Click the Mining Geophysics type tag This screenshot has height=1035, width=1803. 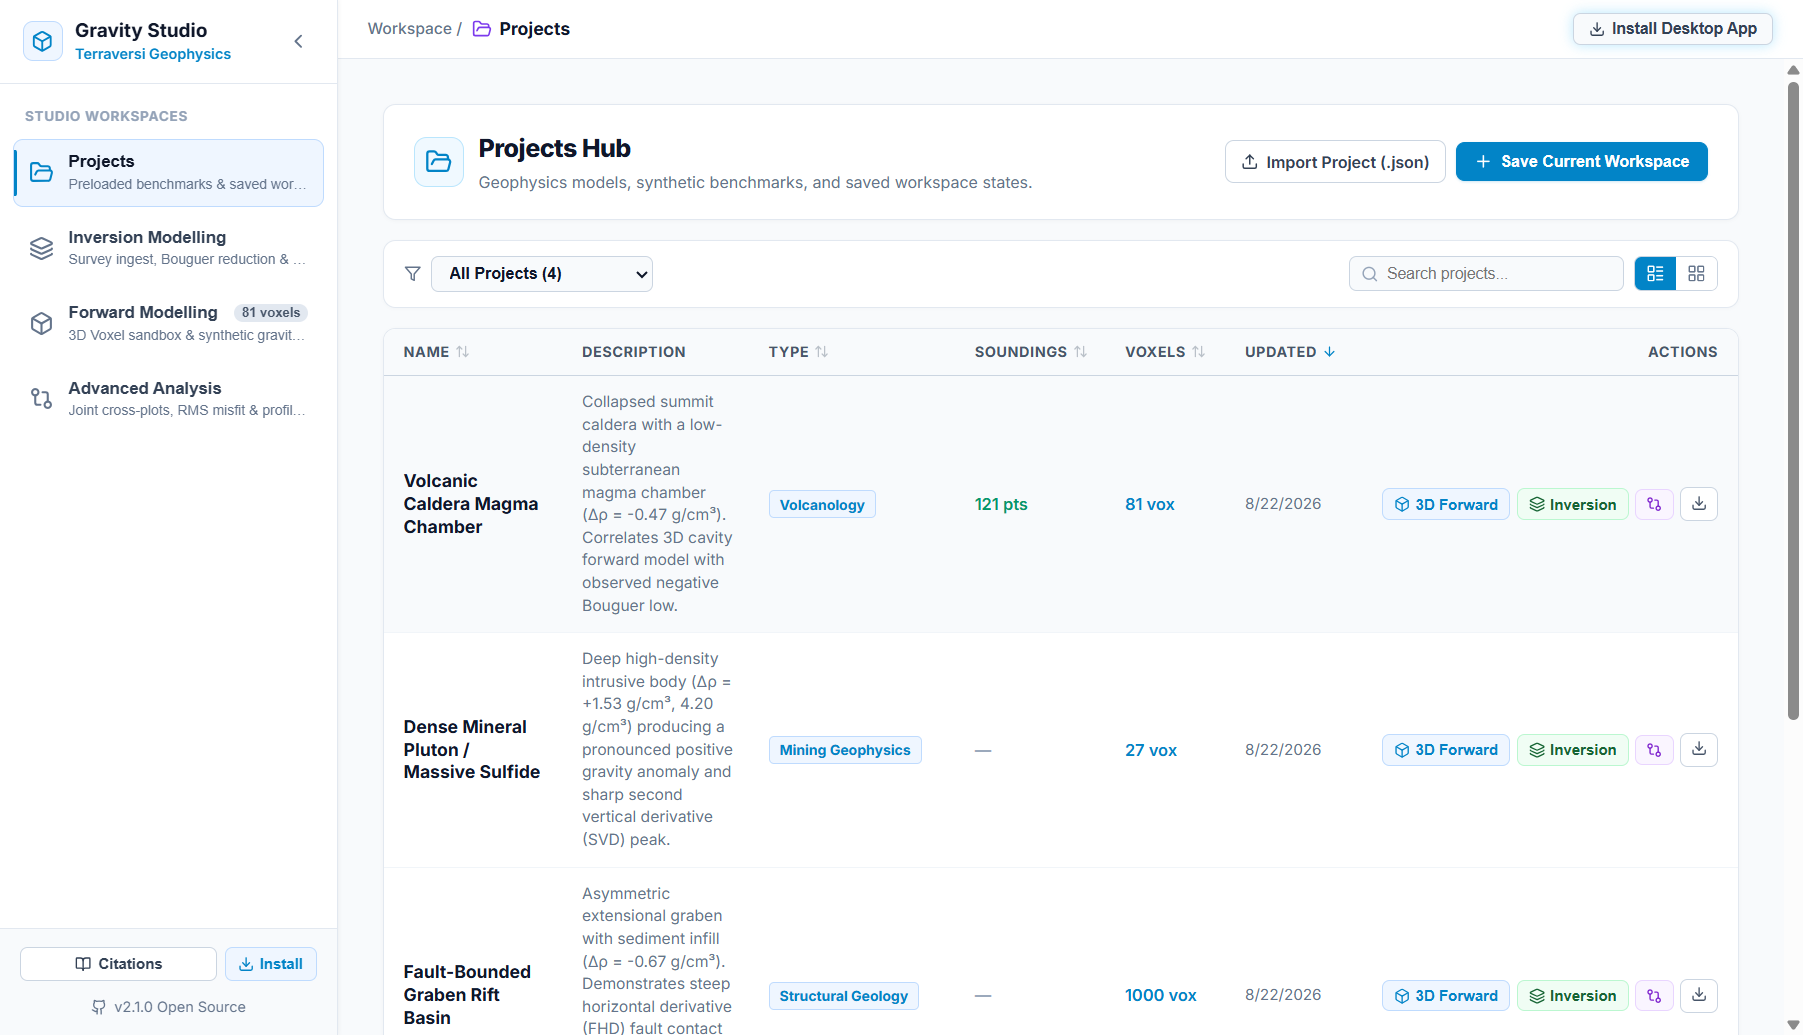[x=845, y=750]
